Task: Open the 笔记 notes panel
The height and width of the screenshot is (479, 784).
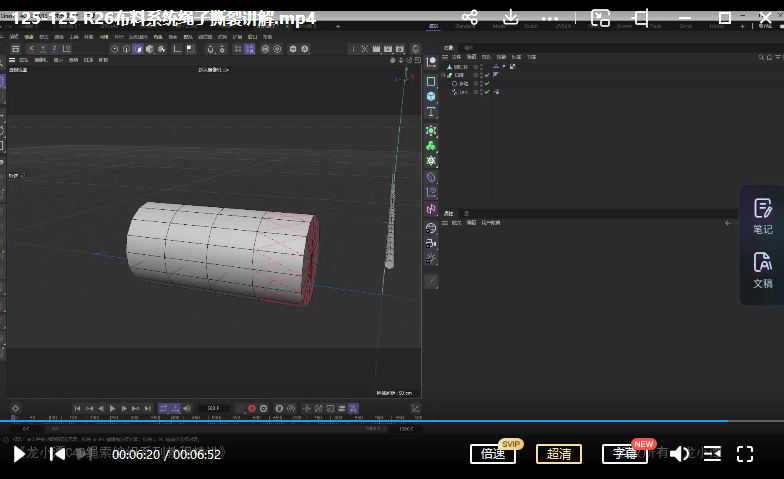Action: click(762, 215)
